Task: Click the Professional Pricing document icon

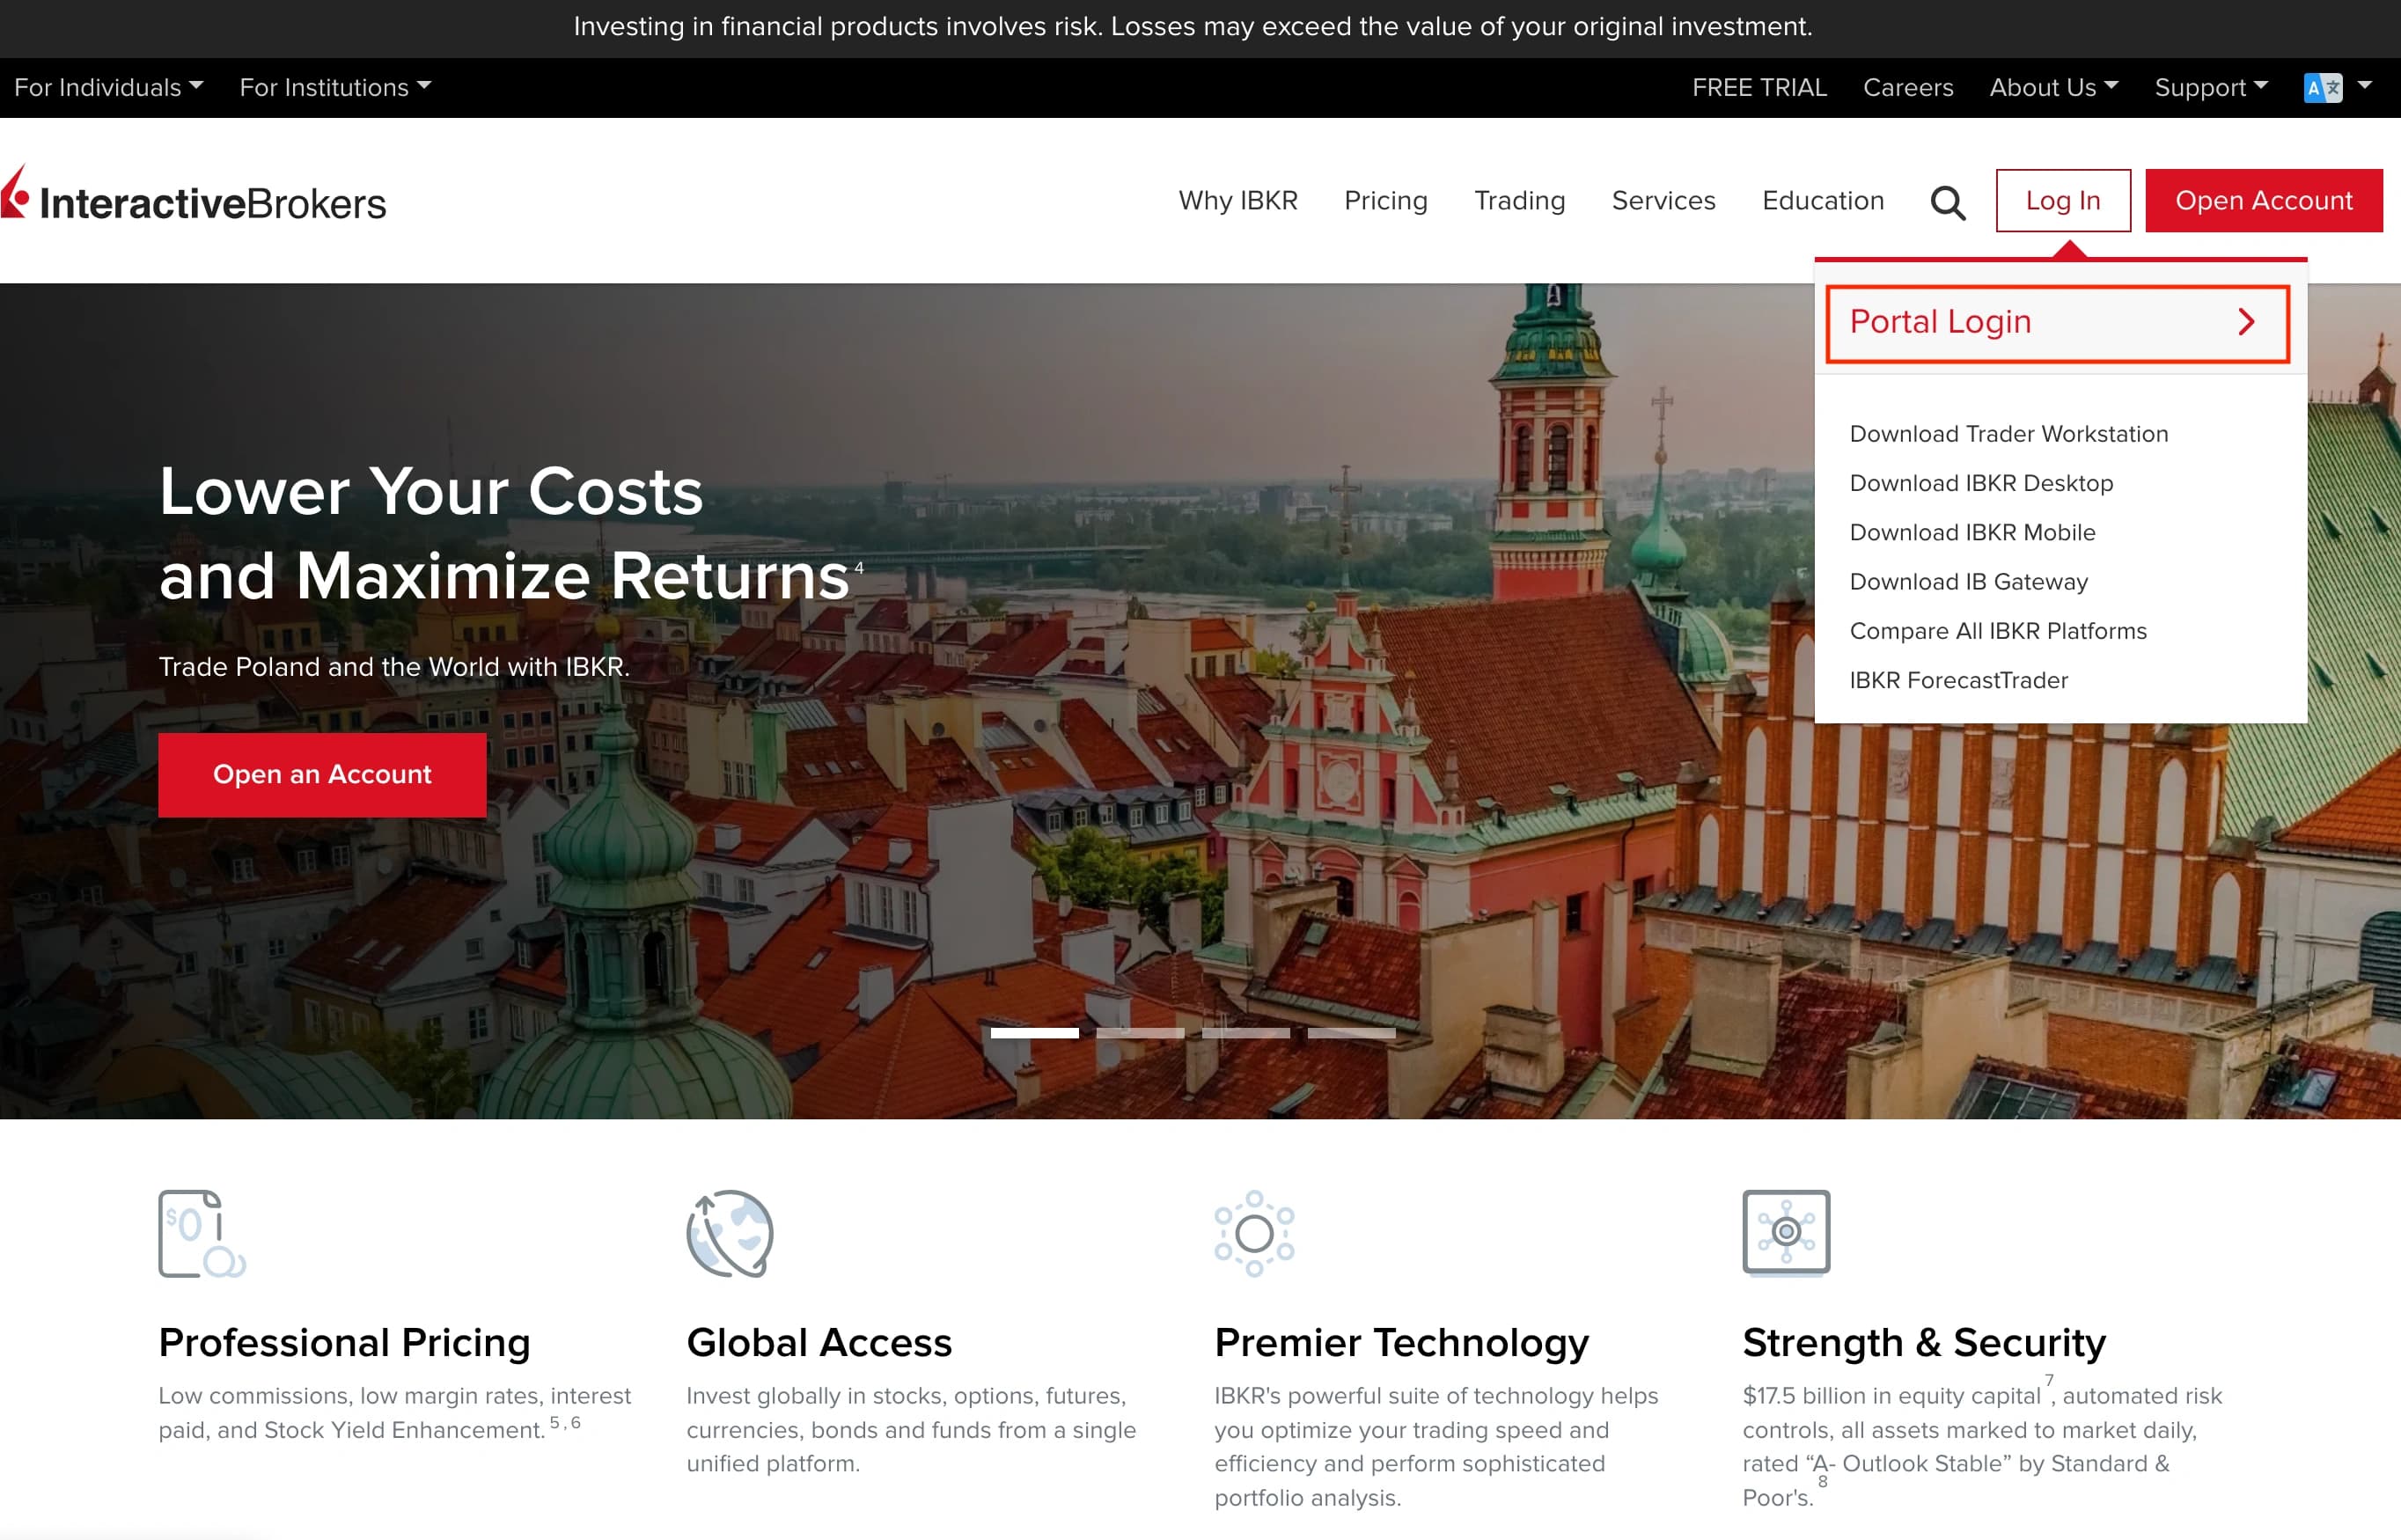Action: 201,1233
